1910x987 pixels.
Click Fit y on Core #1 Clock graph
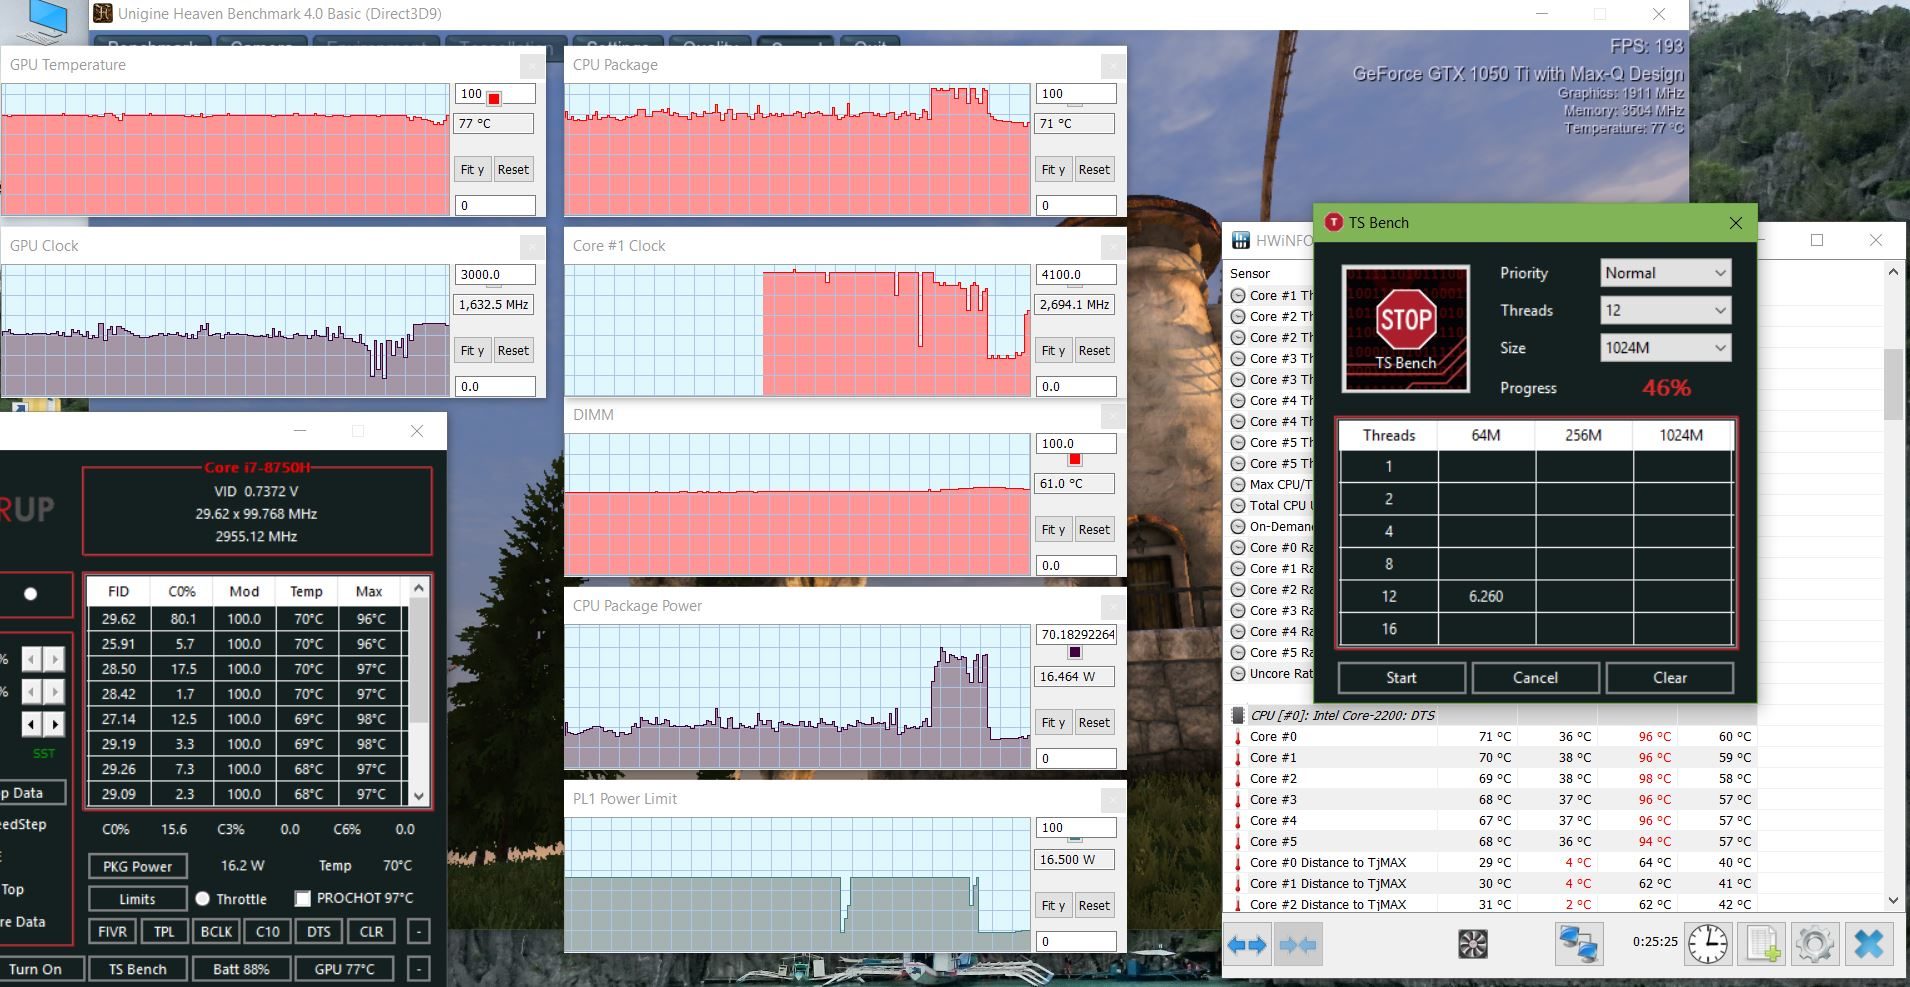(1053, 351)
